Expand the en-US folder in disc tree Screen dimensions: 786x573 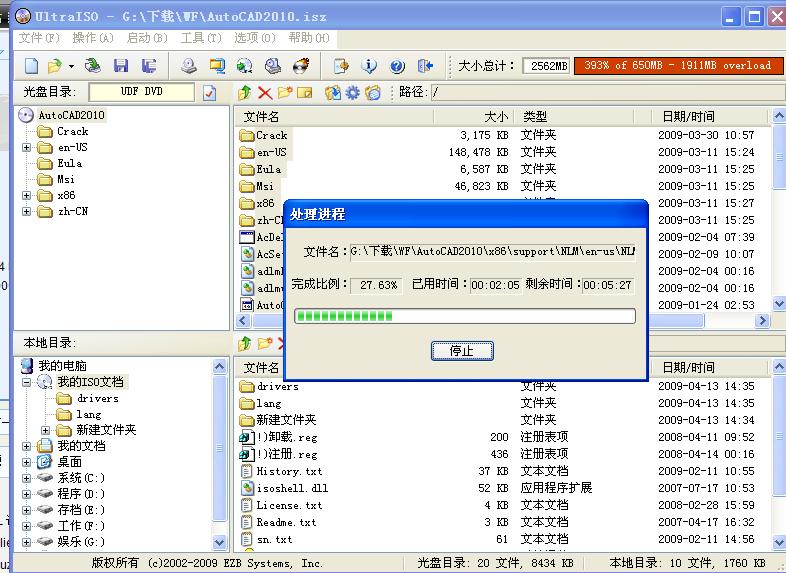(27, 147)
